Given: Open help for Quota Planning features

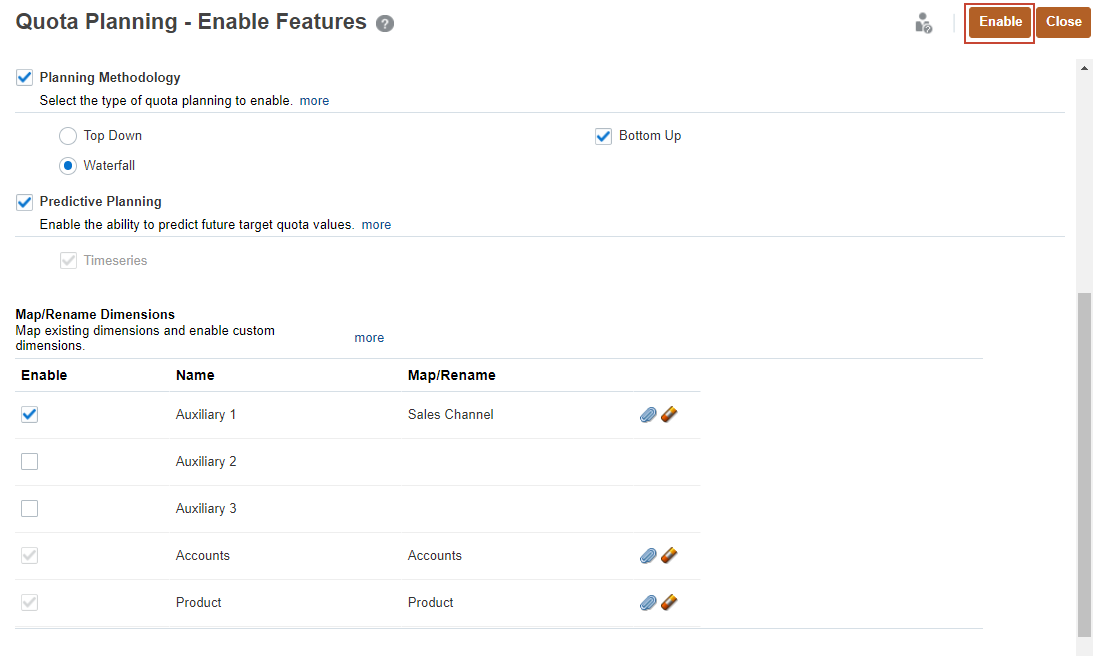Looking at the screenshot, I should click(x=385, y=22).
